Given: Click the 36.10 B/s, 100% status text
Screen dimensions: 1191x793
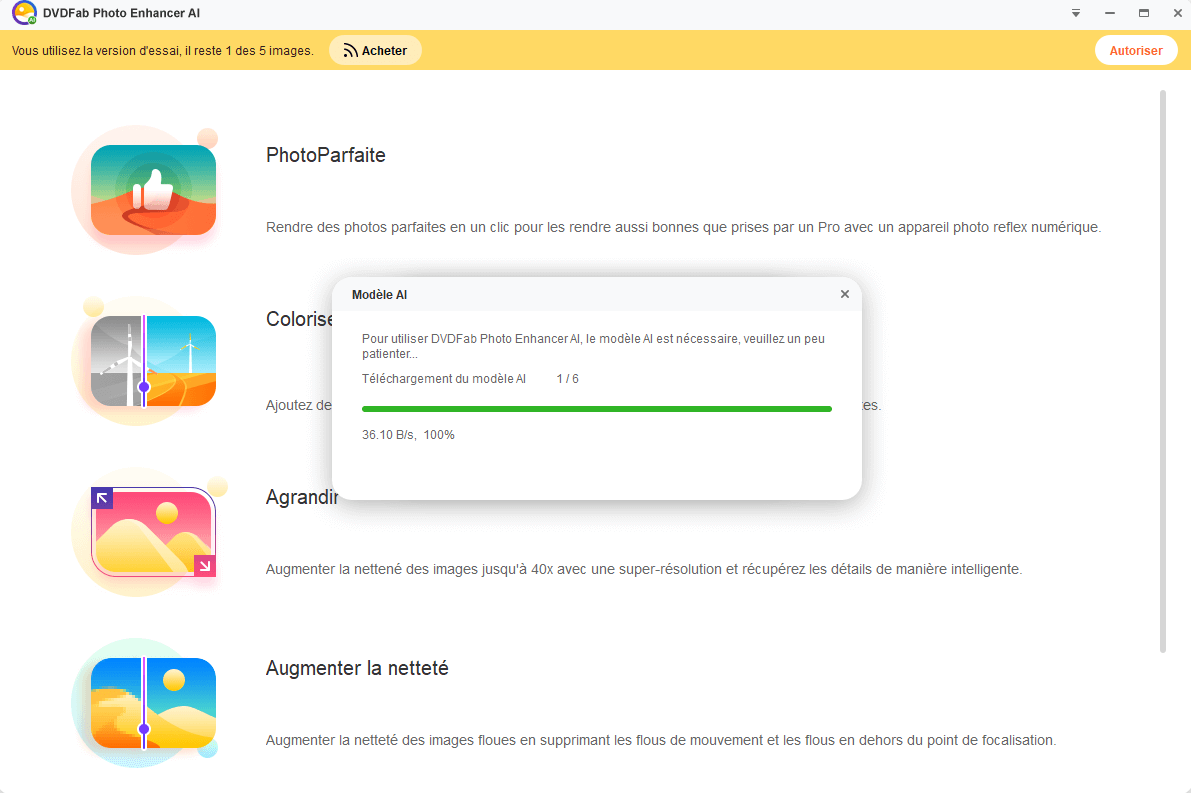Looking at the screenshot, I should click(x=408, y=434).
